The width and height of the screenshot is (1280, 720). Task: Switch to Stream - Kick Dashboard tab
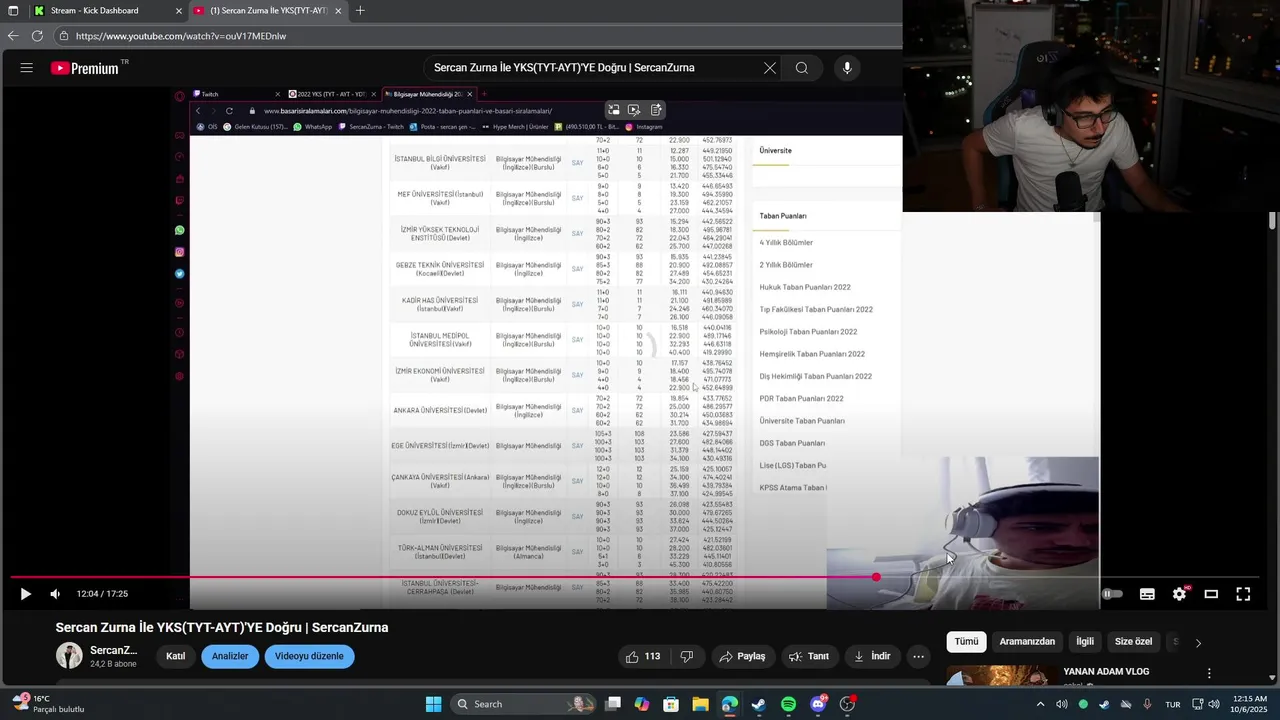(107, 10)
